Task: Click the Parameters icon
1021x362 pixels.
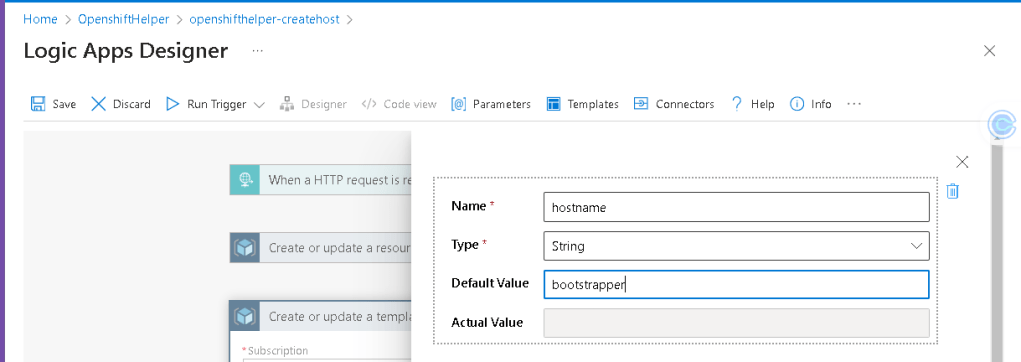Action: (x=458, y=104)
